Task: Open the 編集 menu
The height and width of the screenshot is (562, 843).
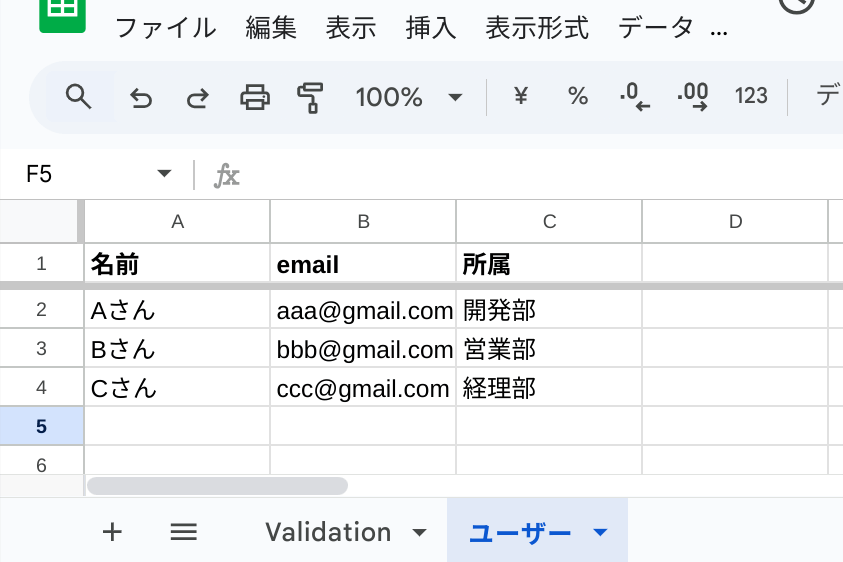Action: 271,28
